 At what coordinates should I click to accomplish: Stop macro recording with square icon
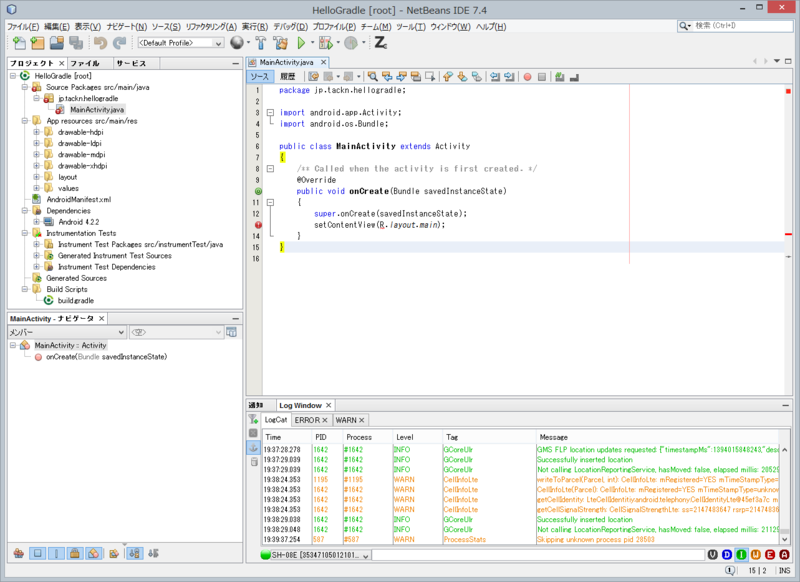(542, 77)
